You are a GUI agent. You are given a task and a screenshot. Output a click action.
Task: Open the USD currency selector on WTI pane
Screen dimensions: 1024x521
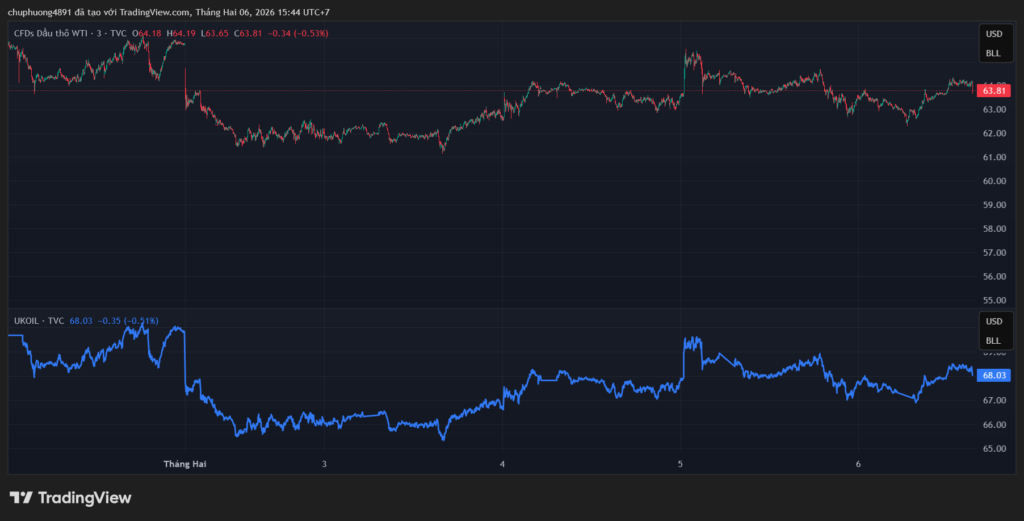tap(993, 33)
